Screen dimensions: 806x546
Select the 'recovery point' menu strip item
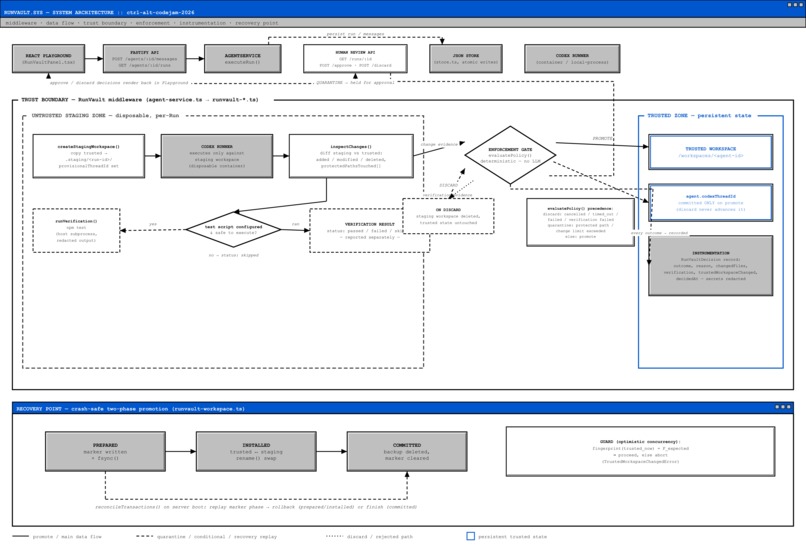[257, 23]
